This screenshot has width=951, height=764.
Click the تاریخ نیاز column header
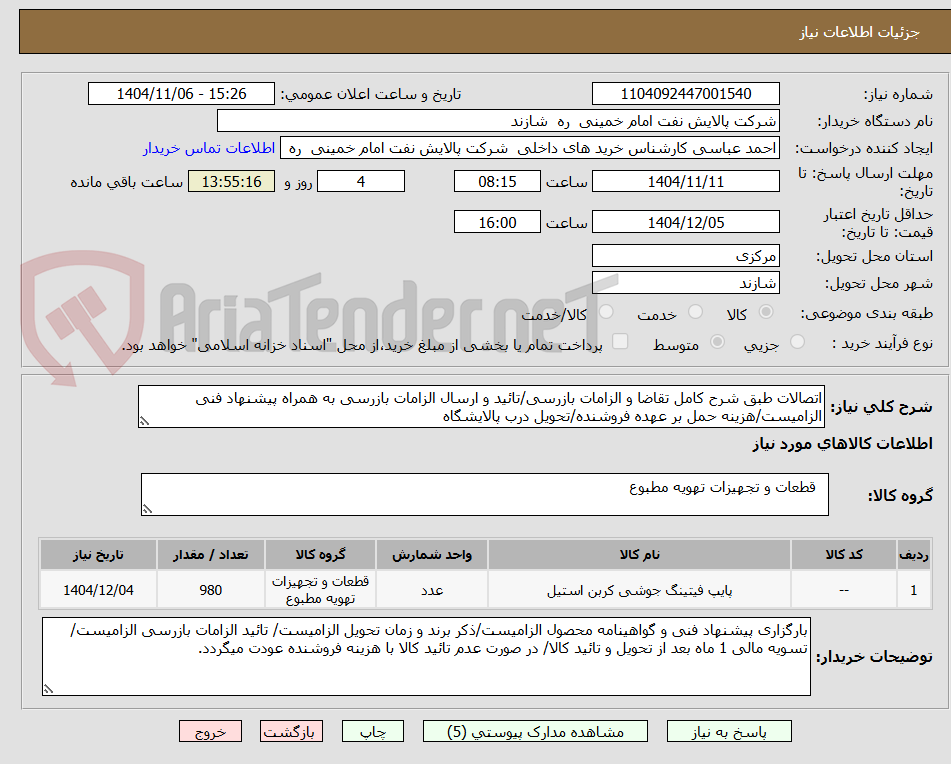[x=98, y=555]
